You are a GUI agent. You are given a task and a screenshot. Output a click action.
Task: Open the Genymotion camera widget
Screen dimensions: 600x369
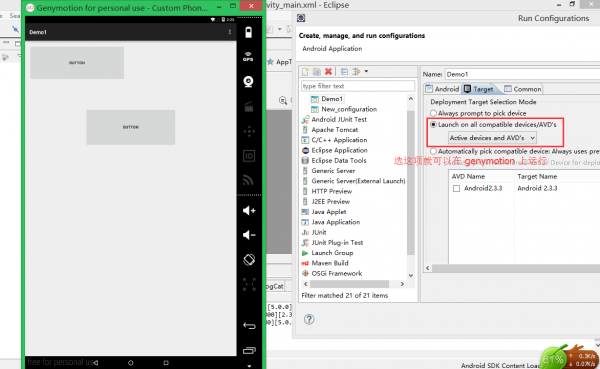(249, 82)
